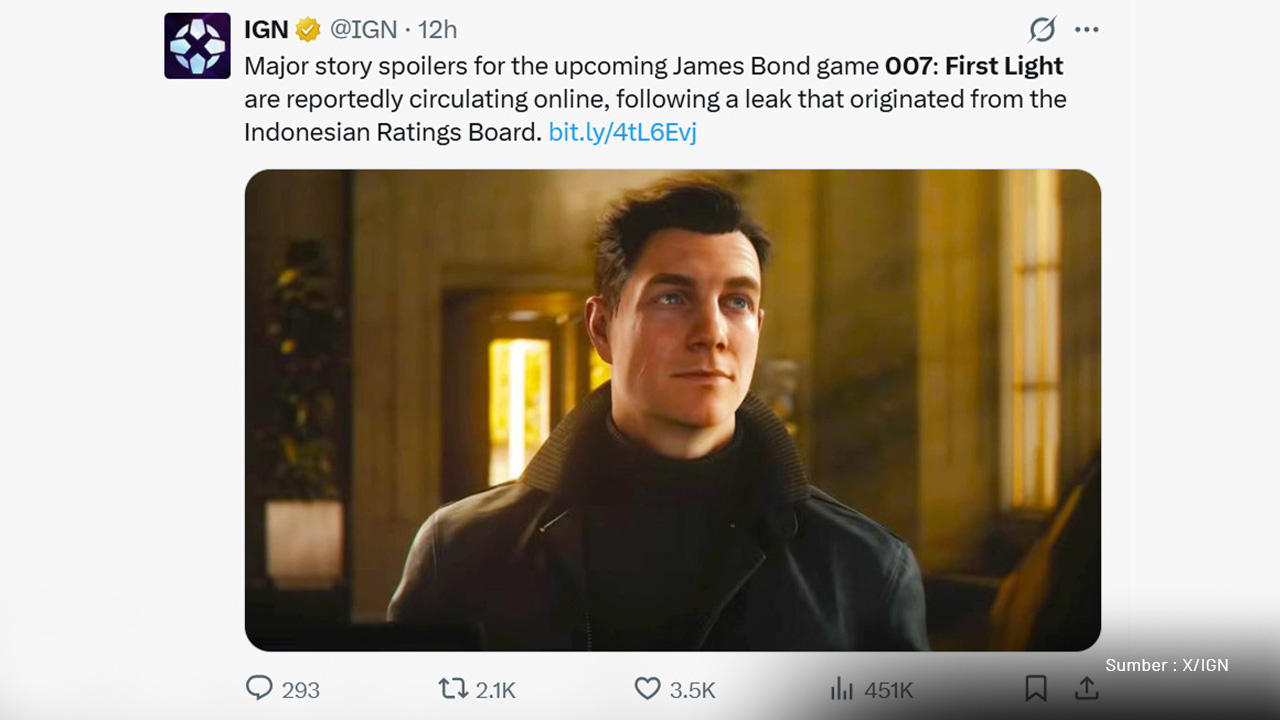Click the gold verified badge beside IGN

308,30
